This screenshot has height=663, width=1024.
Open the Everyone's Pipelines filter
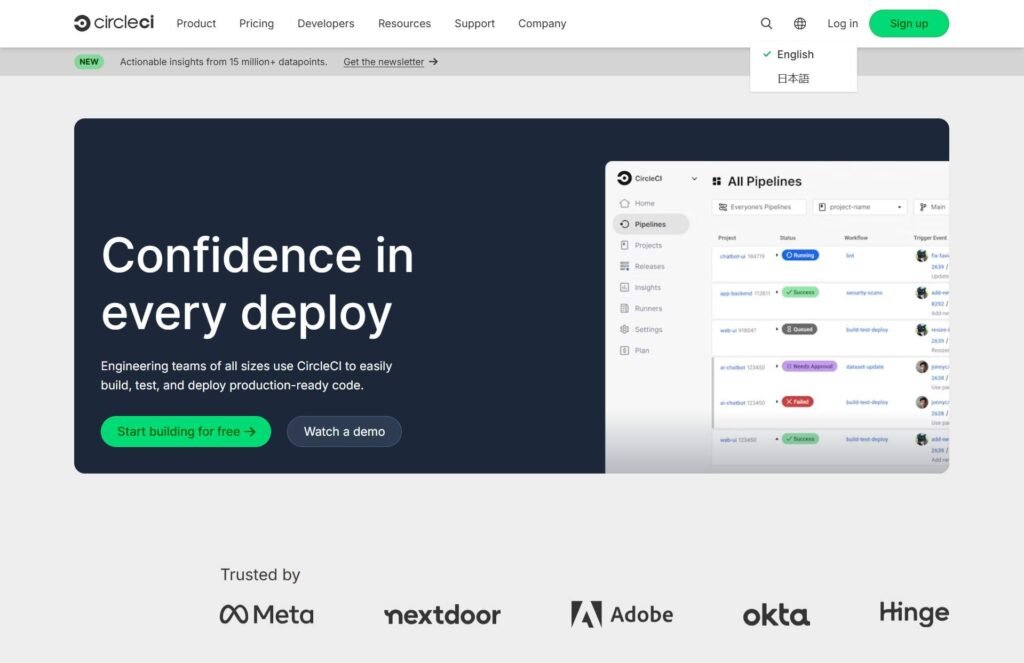[x=759, y=207]
